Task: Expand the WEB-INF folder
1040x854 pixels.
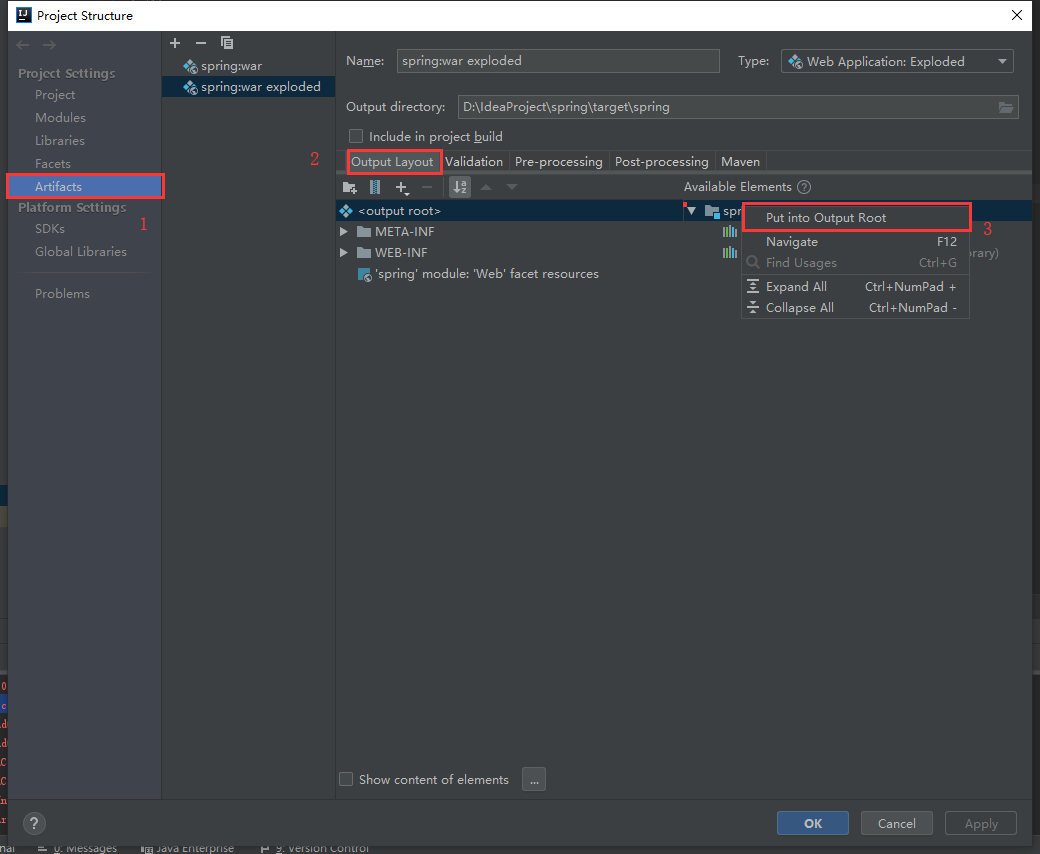Action: point(344,253)
